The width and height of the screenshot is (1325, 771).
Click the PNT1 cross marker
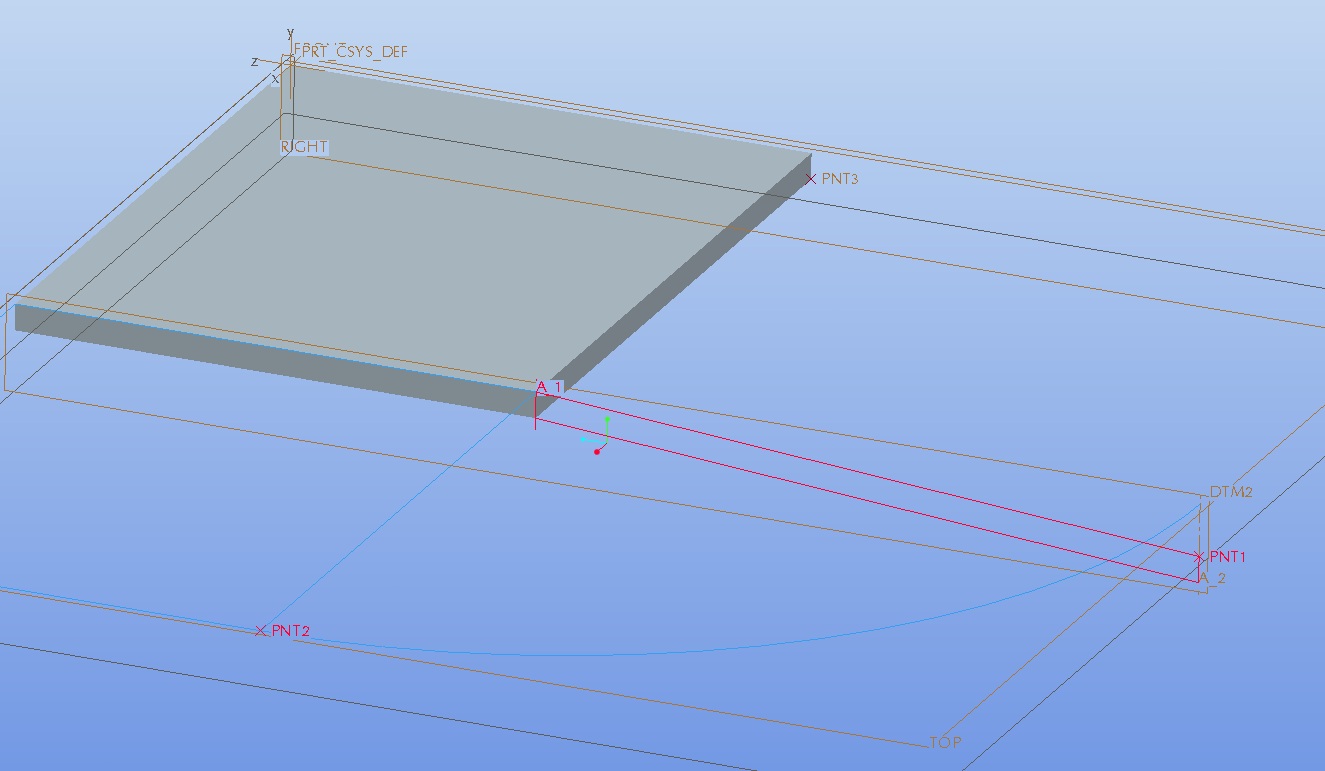1199,556
